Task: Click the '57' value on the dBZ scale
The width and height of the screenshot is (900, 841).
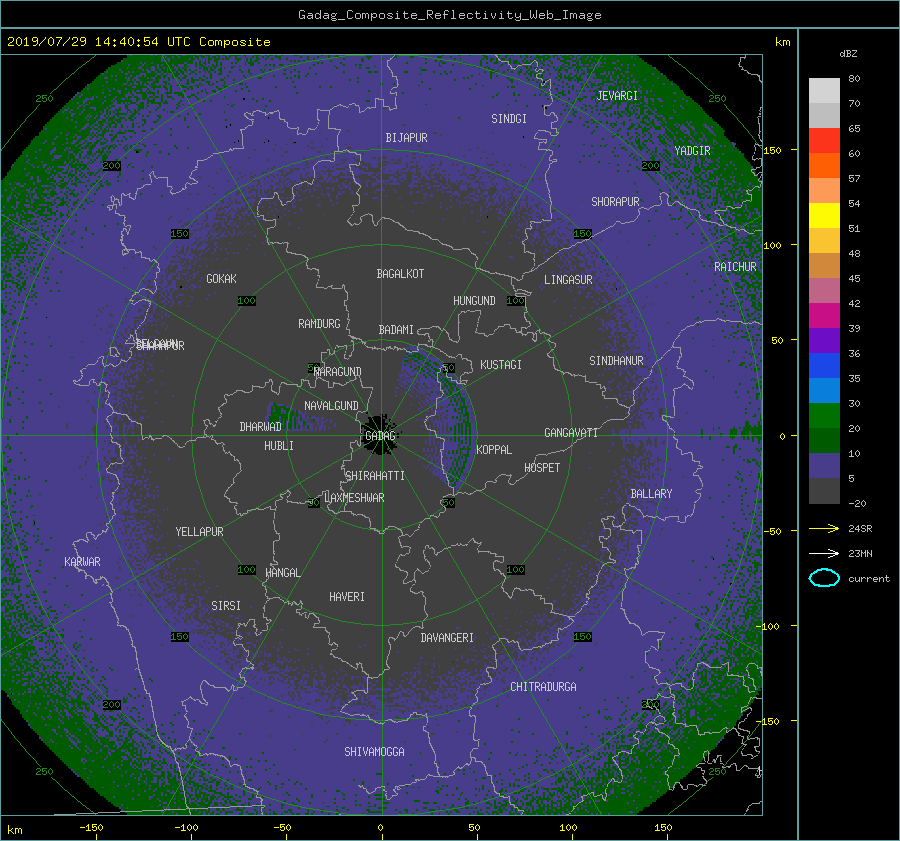Action: [854, 179]
